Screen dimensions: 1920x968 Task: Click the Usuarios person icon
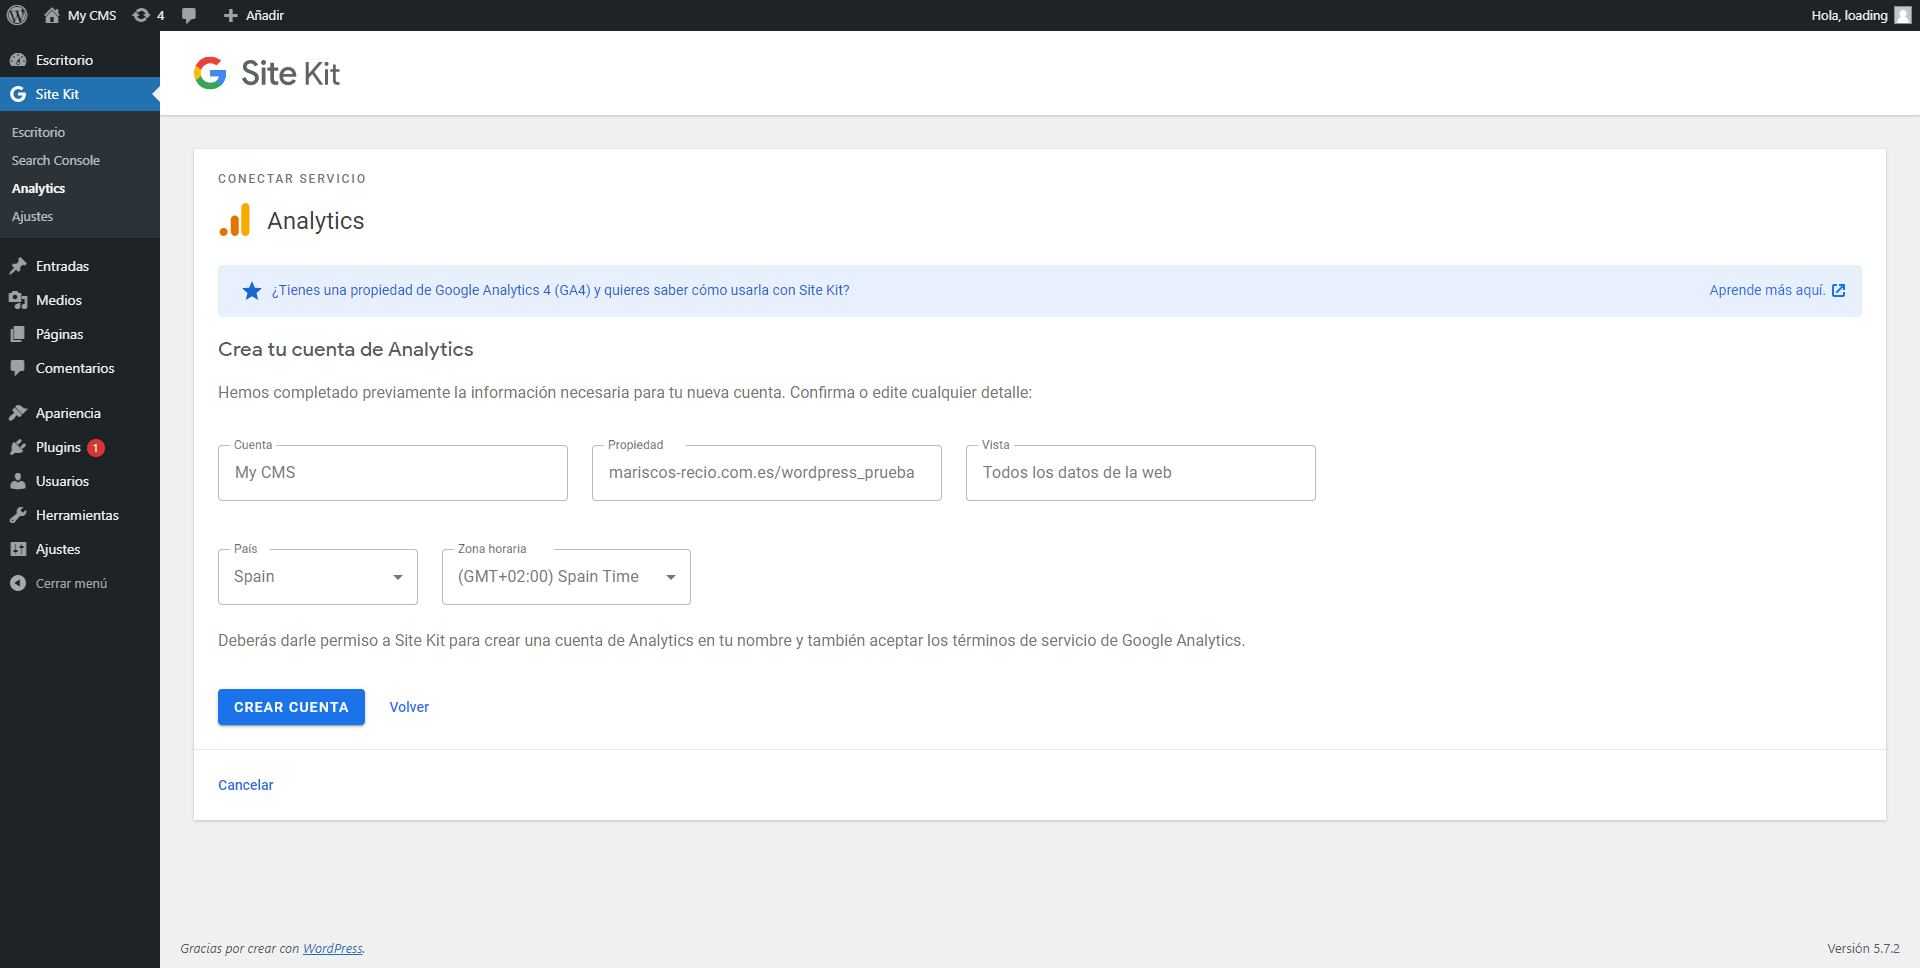pos(18,481)
